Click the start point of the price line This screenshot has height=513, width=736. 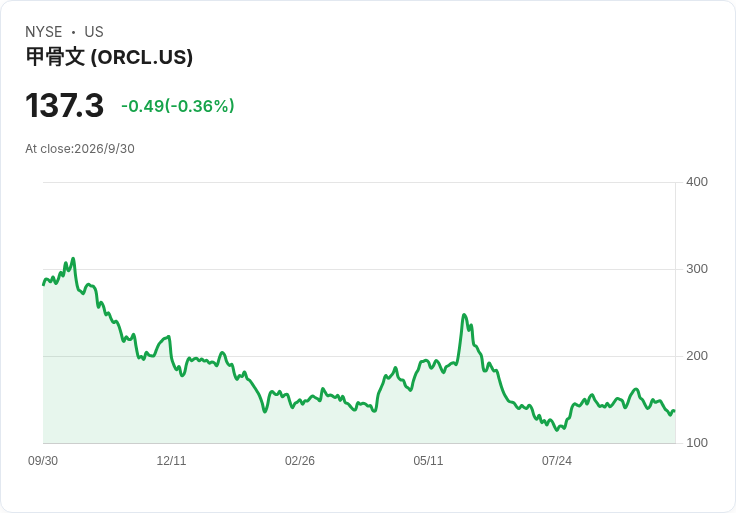coord(43,284)
